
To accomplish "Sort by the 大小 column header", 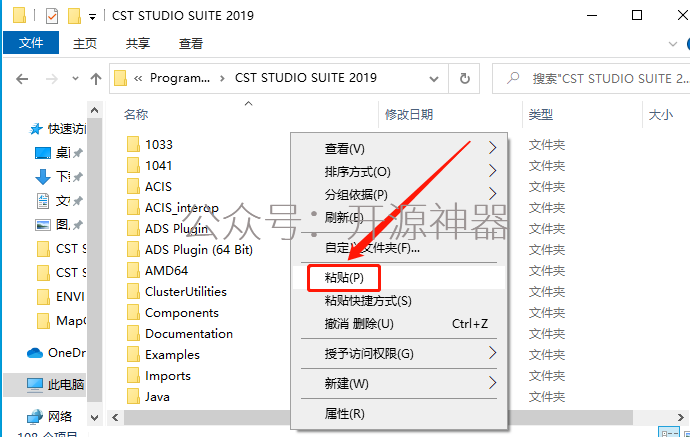I will [x=661, y=114].
